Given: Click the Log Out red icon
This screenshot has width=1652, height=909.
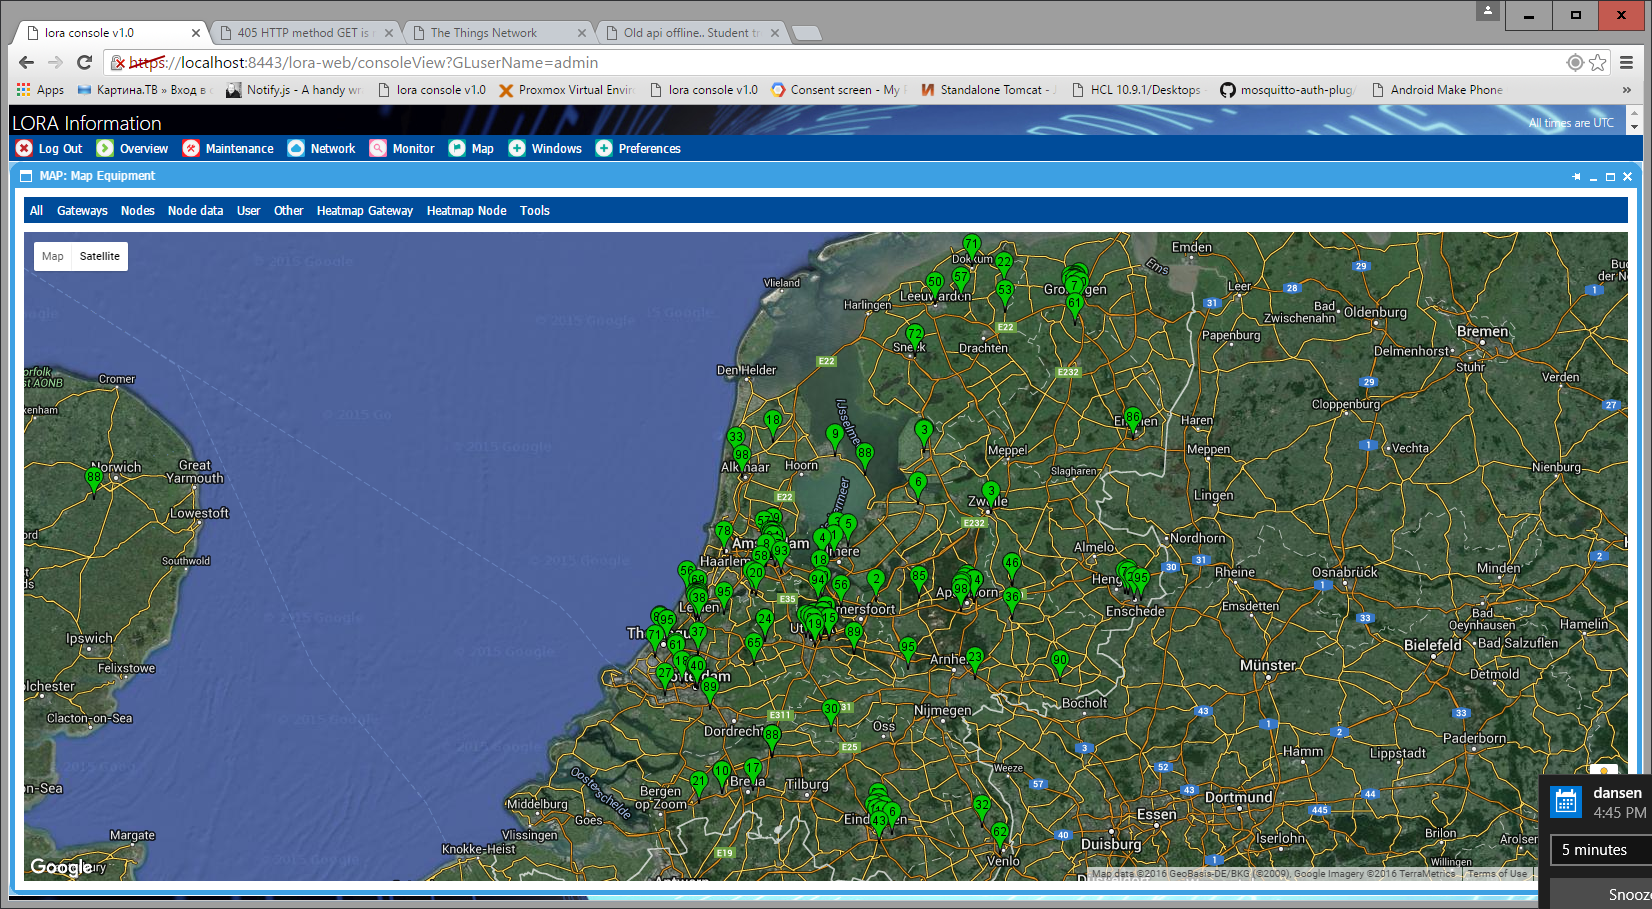Looking at the screenshot, I should tap(25, 148).
